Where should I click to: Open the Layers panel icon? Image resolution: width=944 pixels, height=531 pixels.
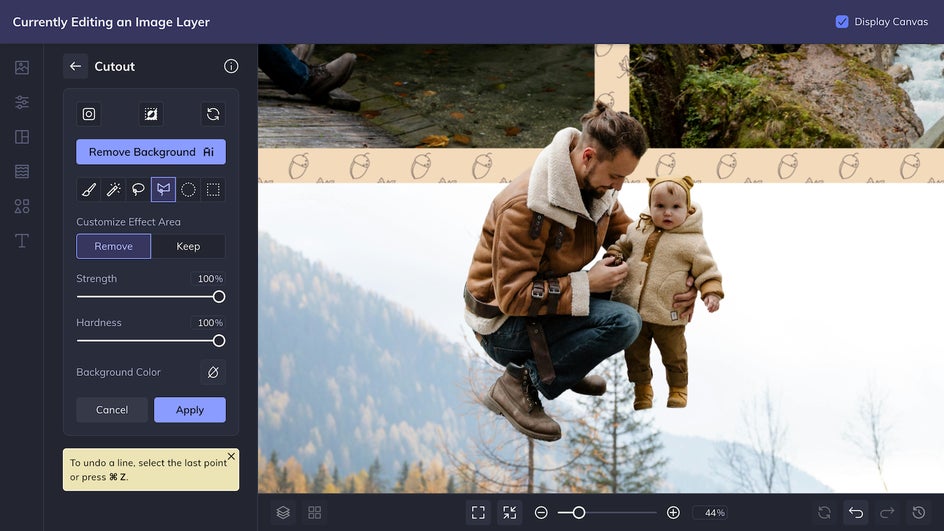[x=283, y=512]
